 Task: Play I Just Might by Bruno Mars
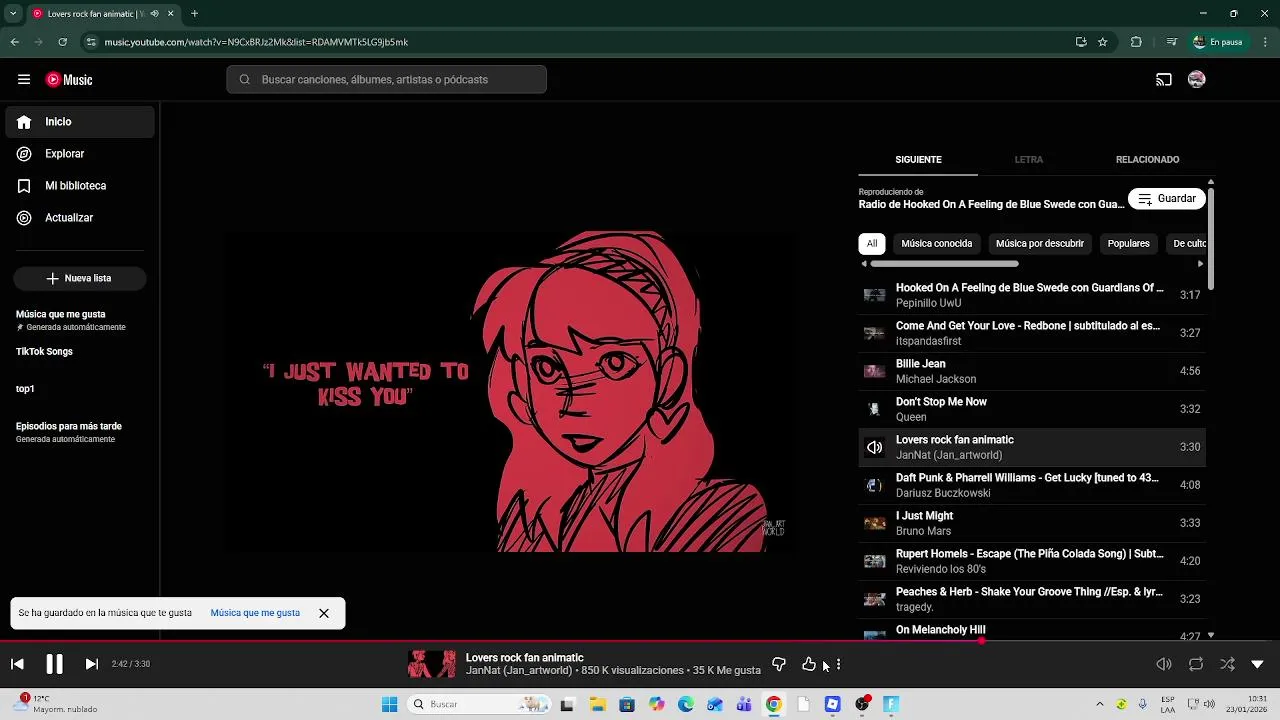click(1032, 523)
